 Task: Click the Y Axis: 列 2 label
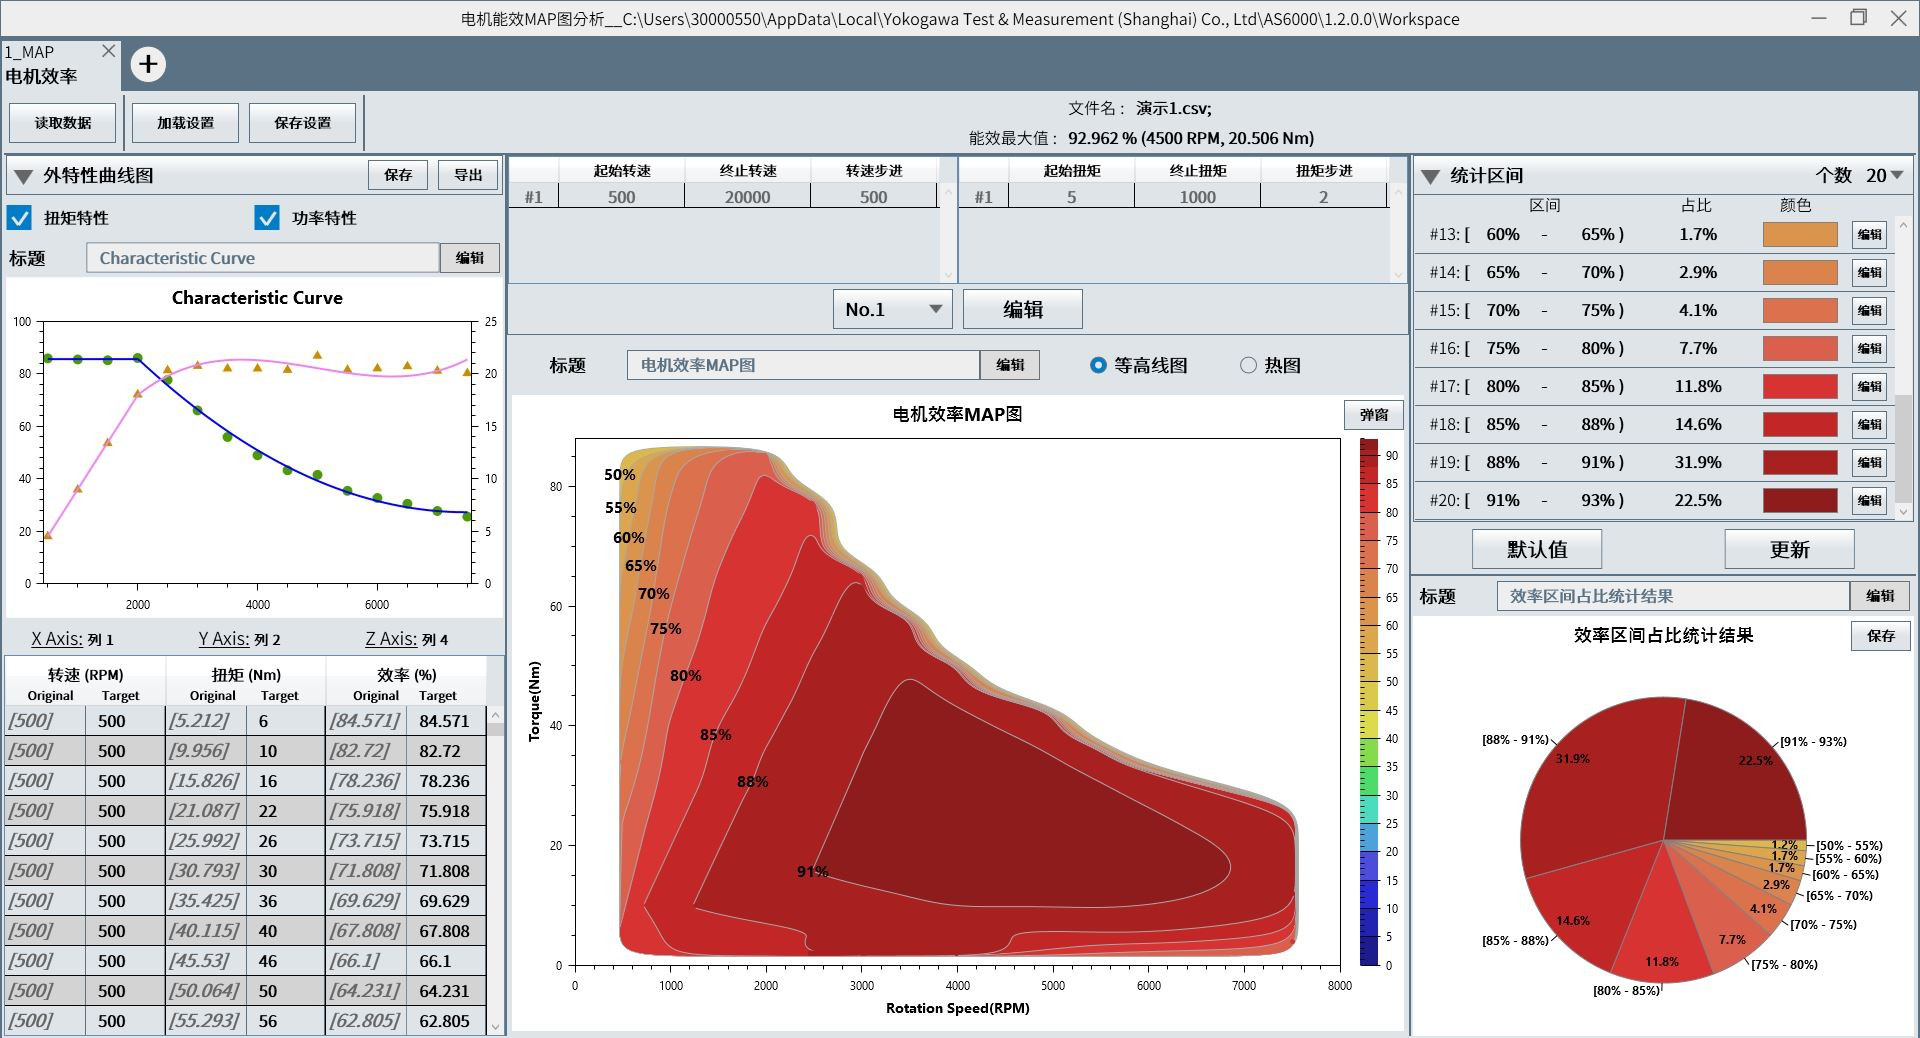239,639
